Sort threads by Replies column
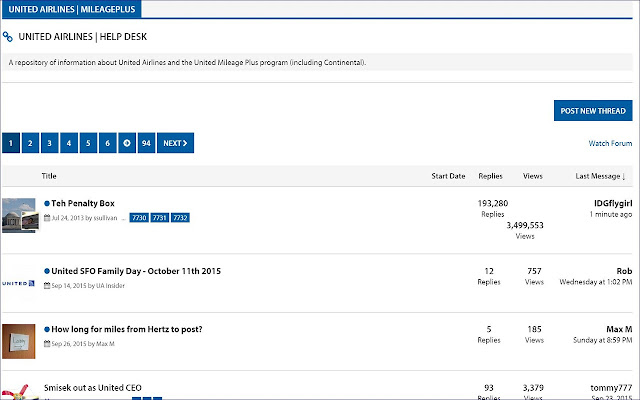This screenshot has width=640, height=400. click(x=490, y=176)
